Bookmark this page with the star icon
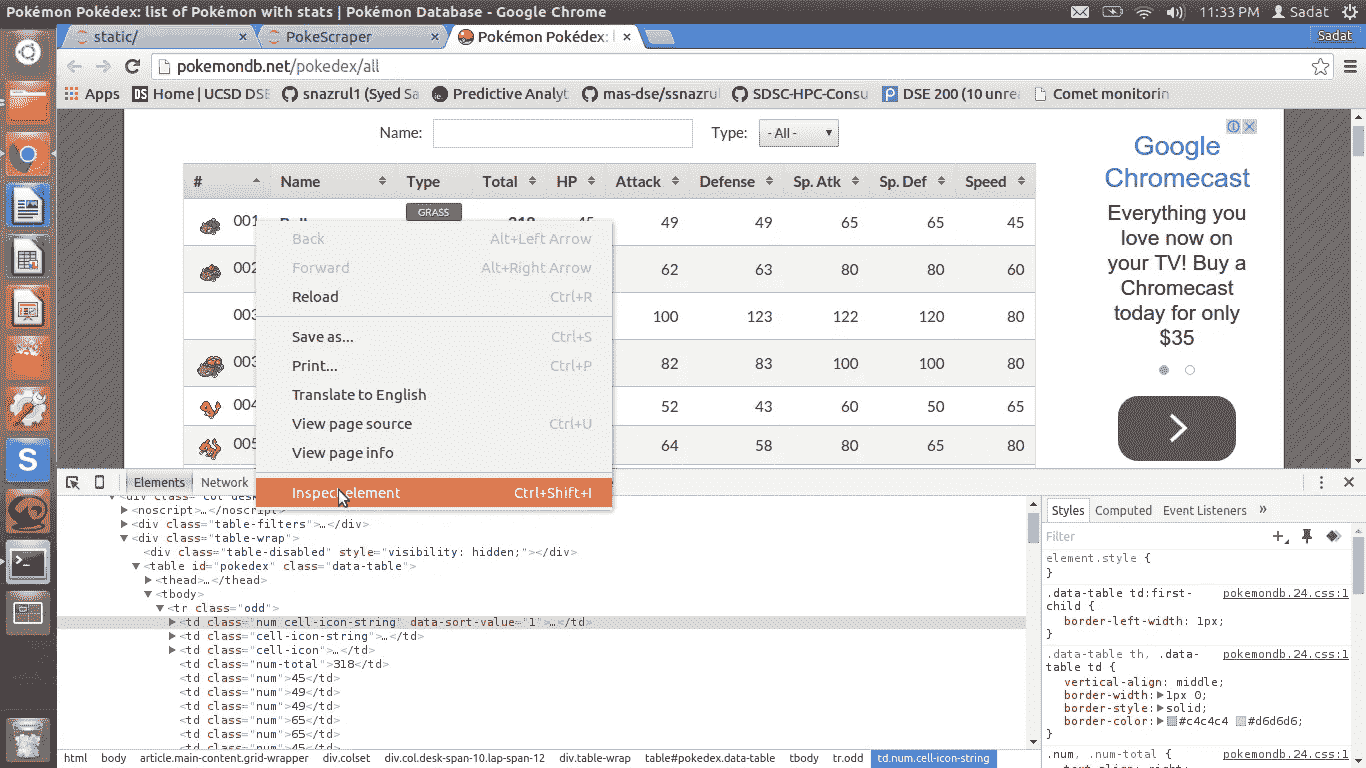 click(x=1321, y=66)
